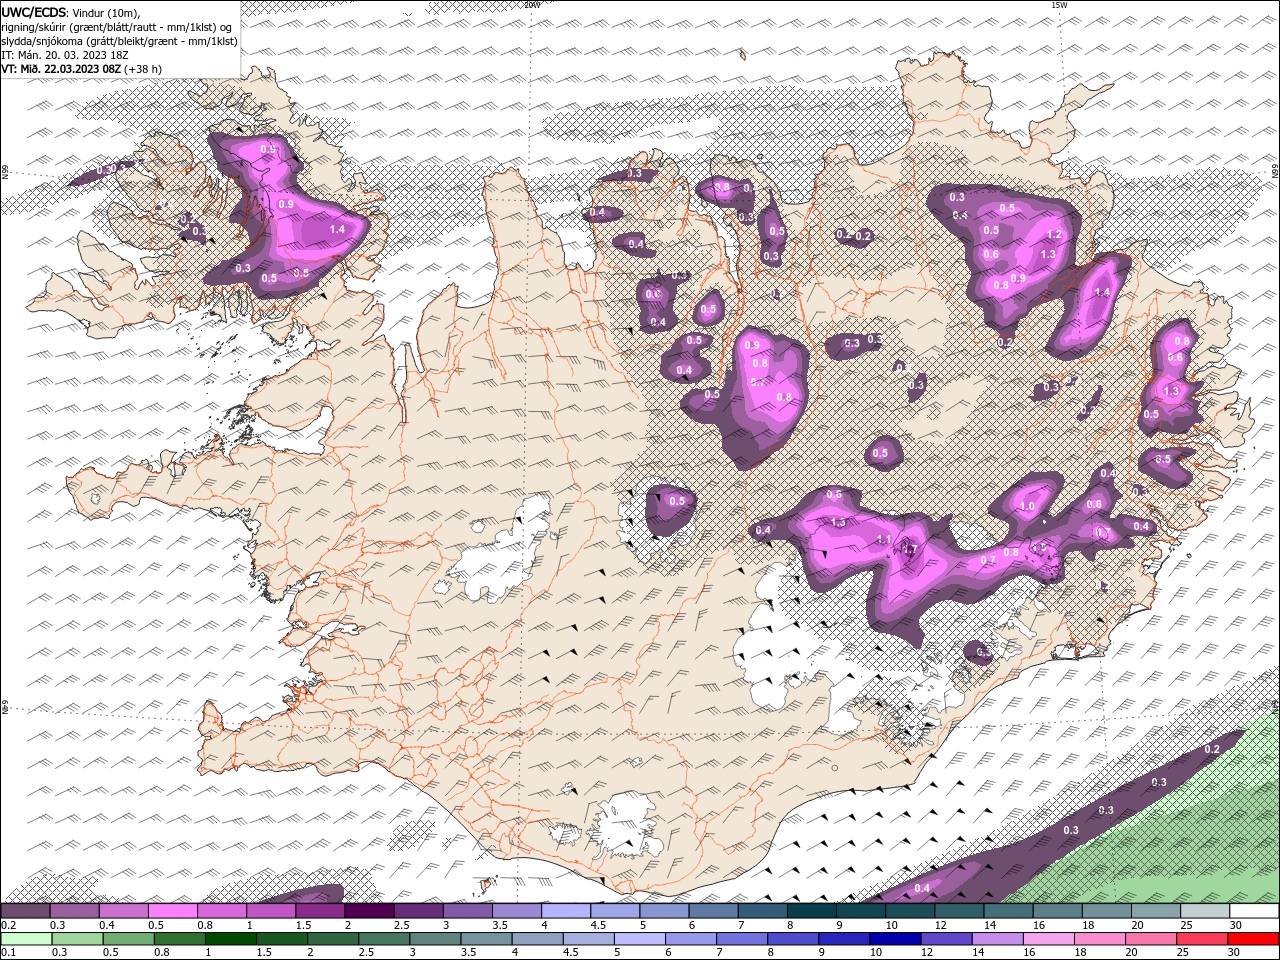Click the '15W' longitude label at top

(x=1059, y=4)
